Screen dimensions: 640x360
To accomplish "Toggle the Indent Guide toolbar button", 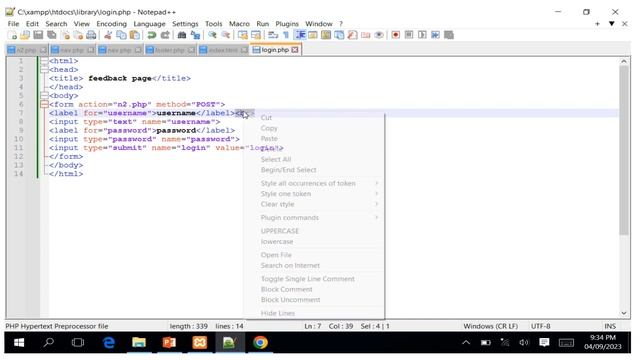I will pos(300,35).
